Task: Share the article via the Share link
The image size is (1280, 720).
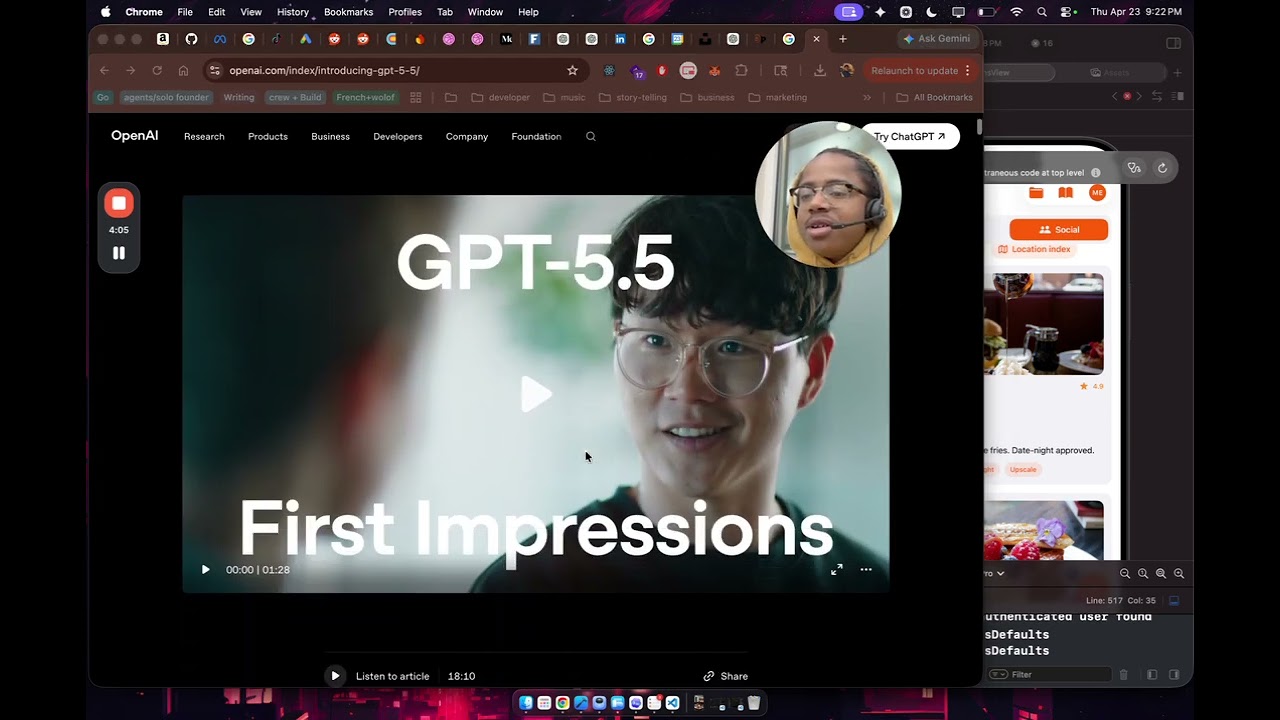Action: point(726,676)
